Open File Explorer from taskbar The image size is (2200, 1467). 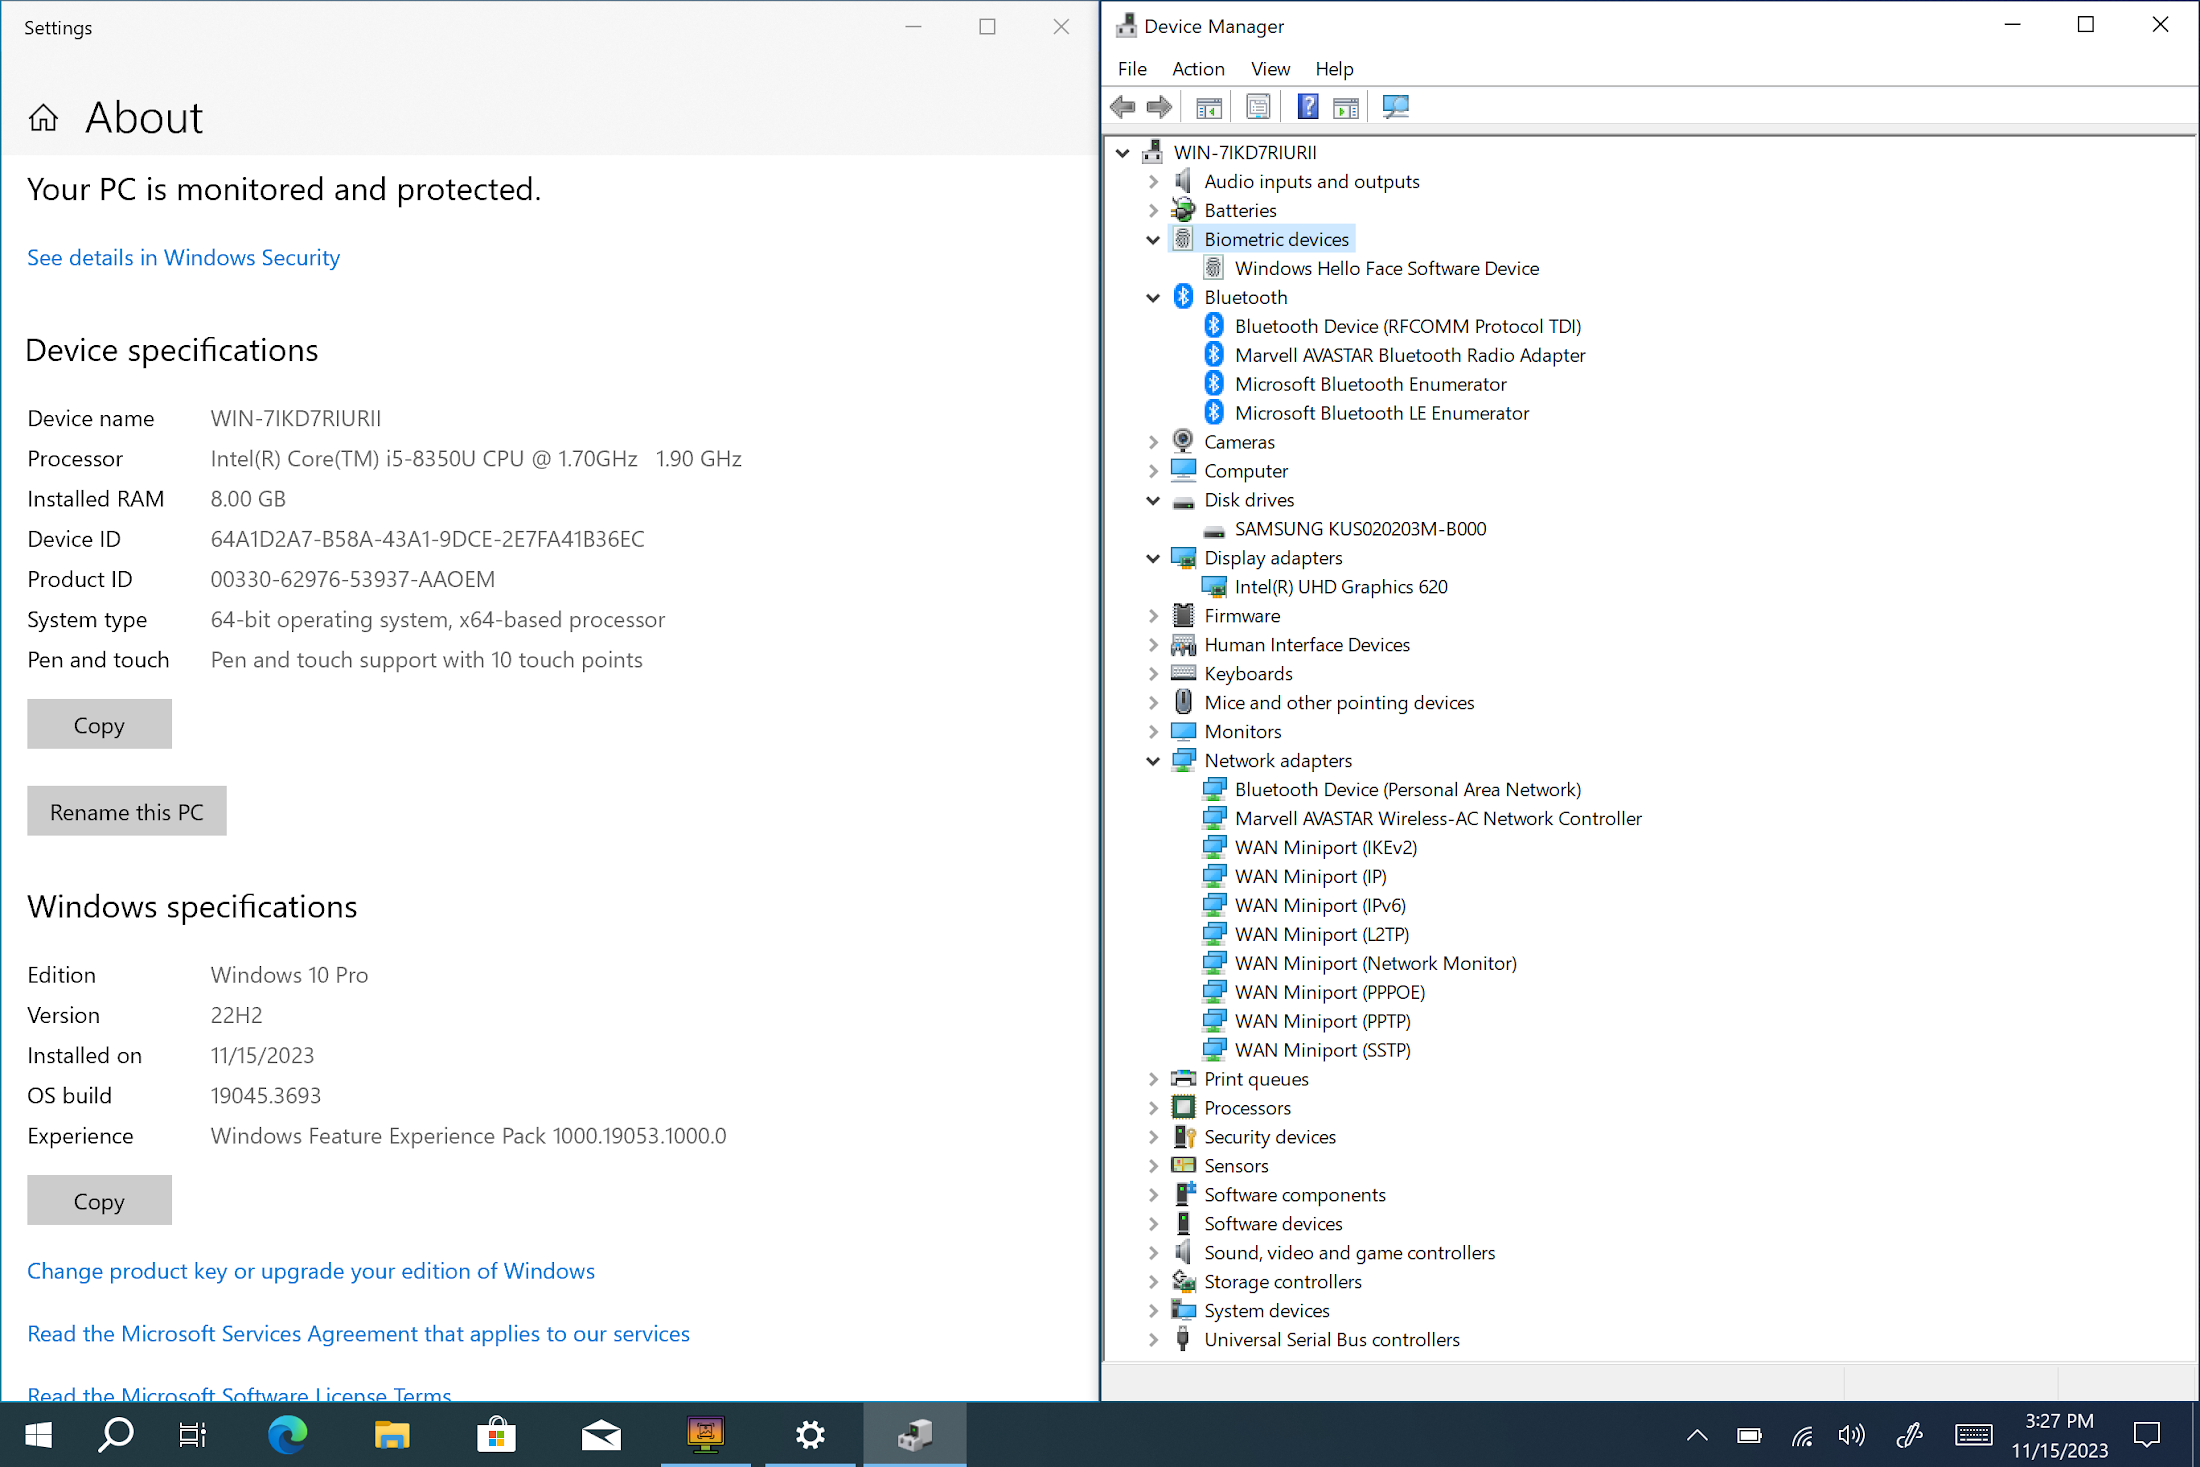pyautogui.click(x=392, y=1436)
